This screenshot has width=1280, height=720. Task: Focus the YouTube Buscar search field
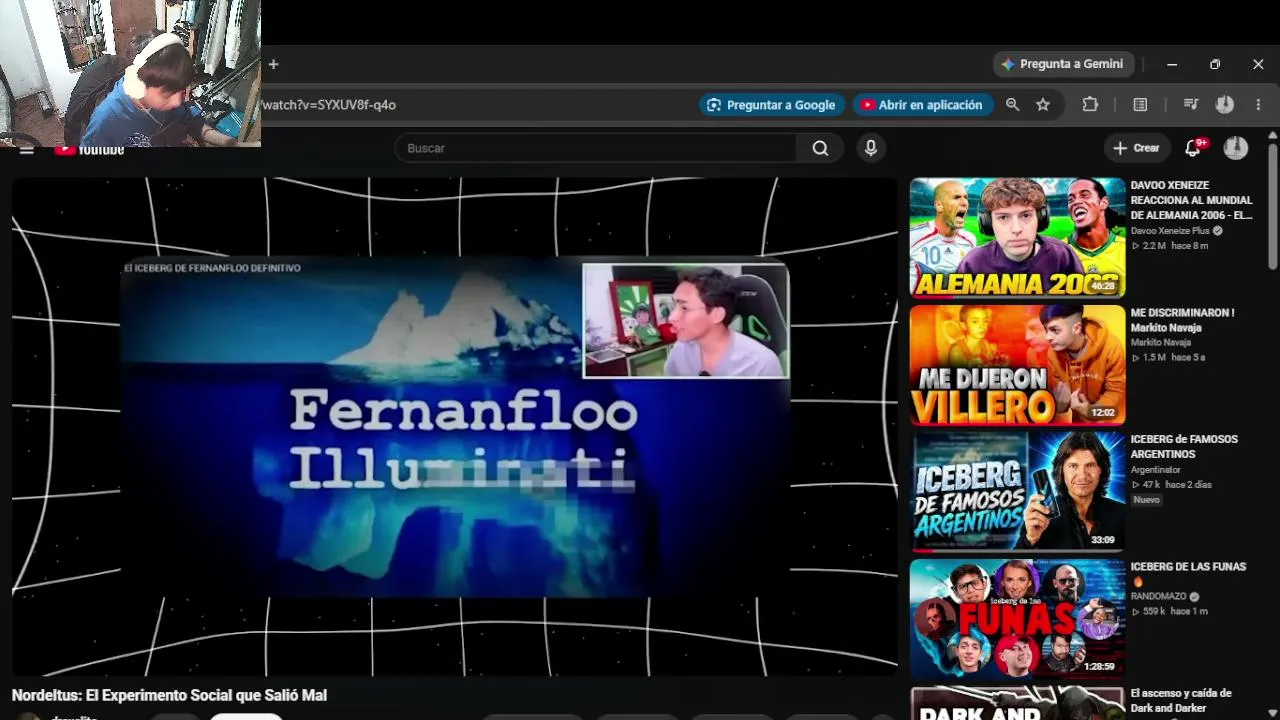point(596,148)
